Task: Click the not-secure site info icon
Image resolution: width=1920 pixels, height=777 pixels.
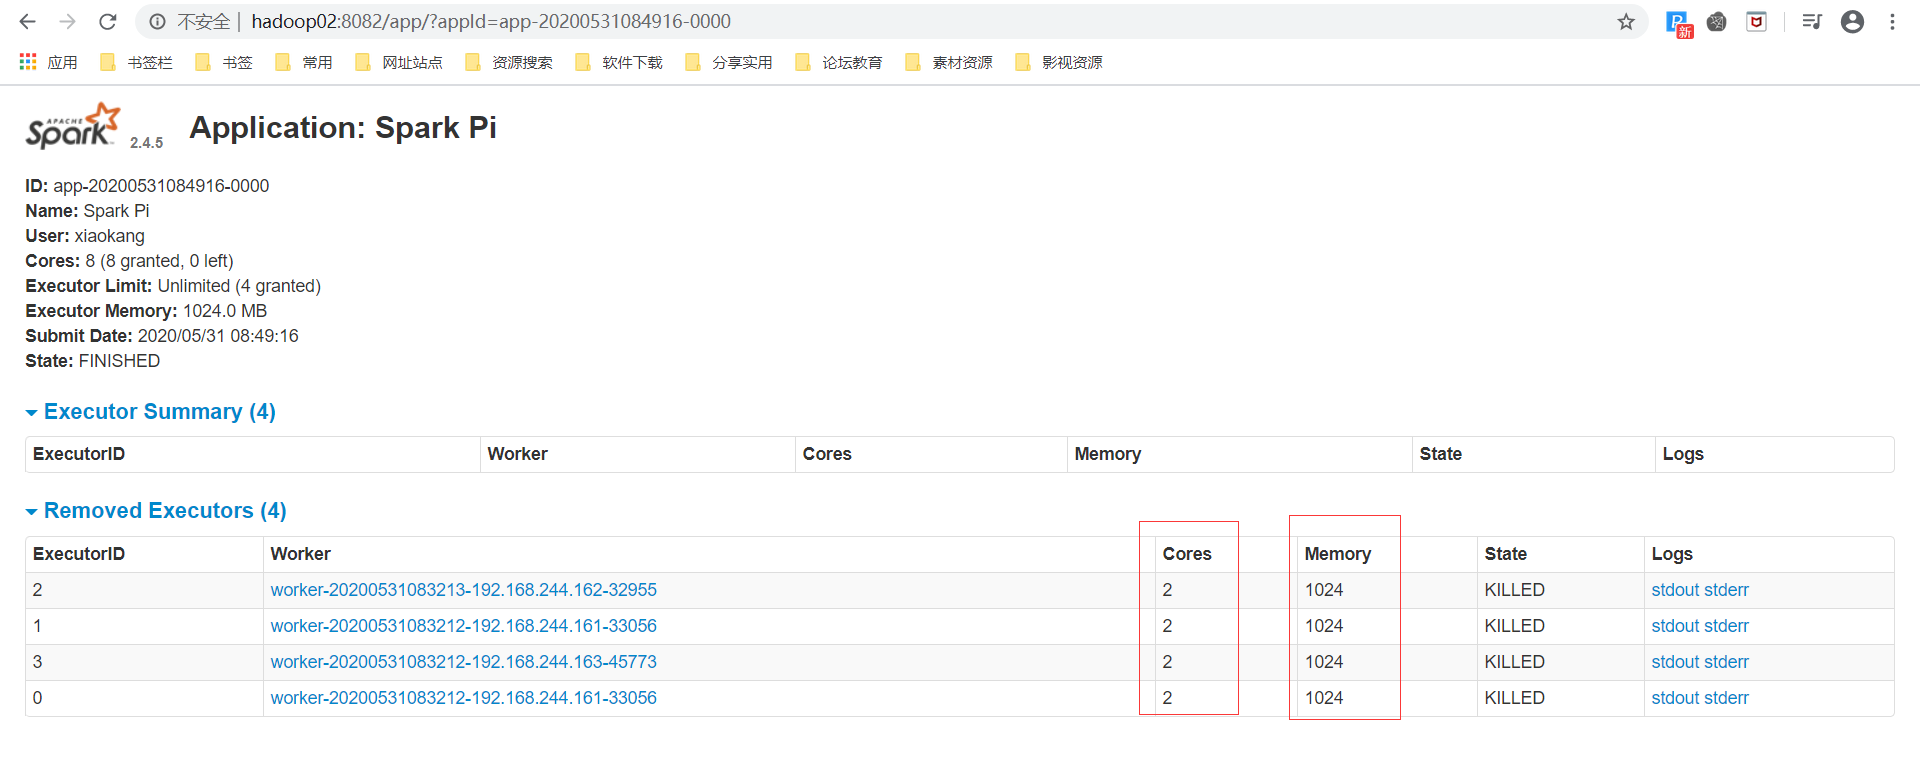Action: pyautogui.click(x=157, y=21)
